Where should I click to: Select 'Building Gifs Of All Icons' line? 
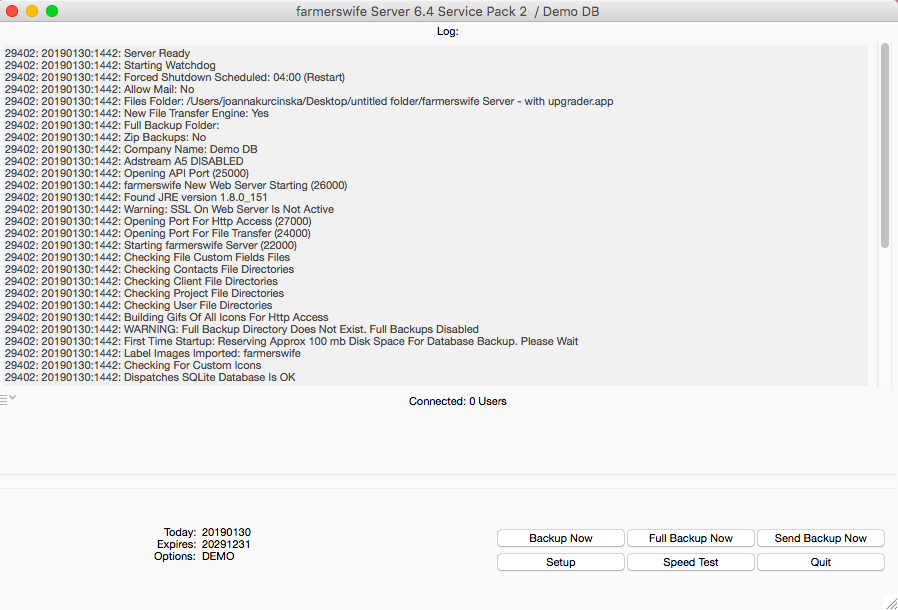(166, 318)
